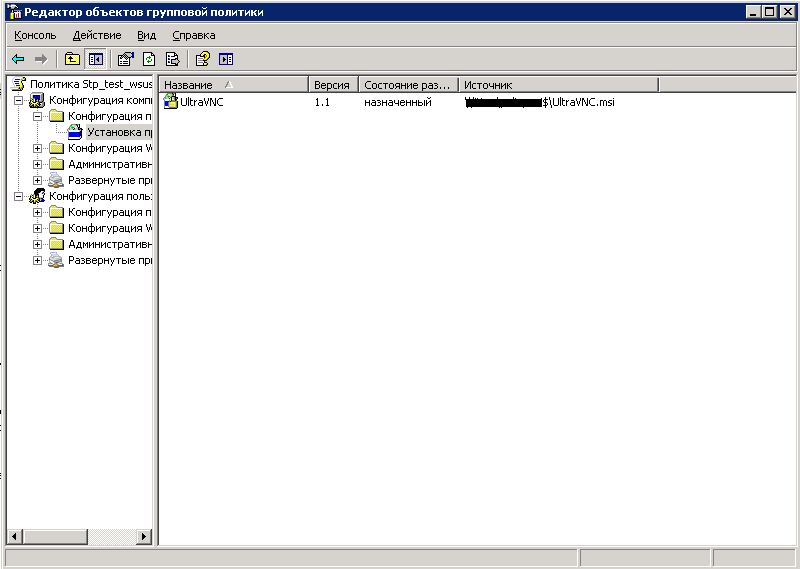Image resolution: width=800 pixels, height=569 pixels.
Task: Click the UltraVNC.msi source path cell
Action: click(x=540, y=102)
